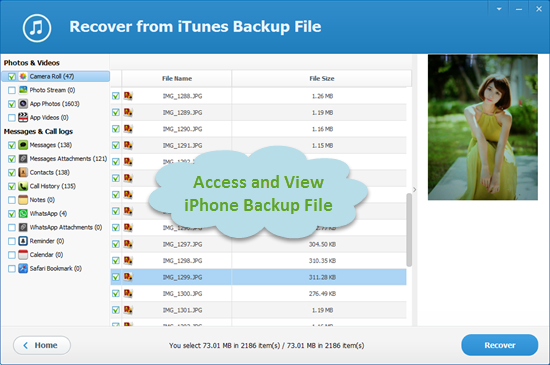
Task: Click the Messages Attachments paperclip icon
Action: (23, 158)
